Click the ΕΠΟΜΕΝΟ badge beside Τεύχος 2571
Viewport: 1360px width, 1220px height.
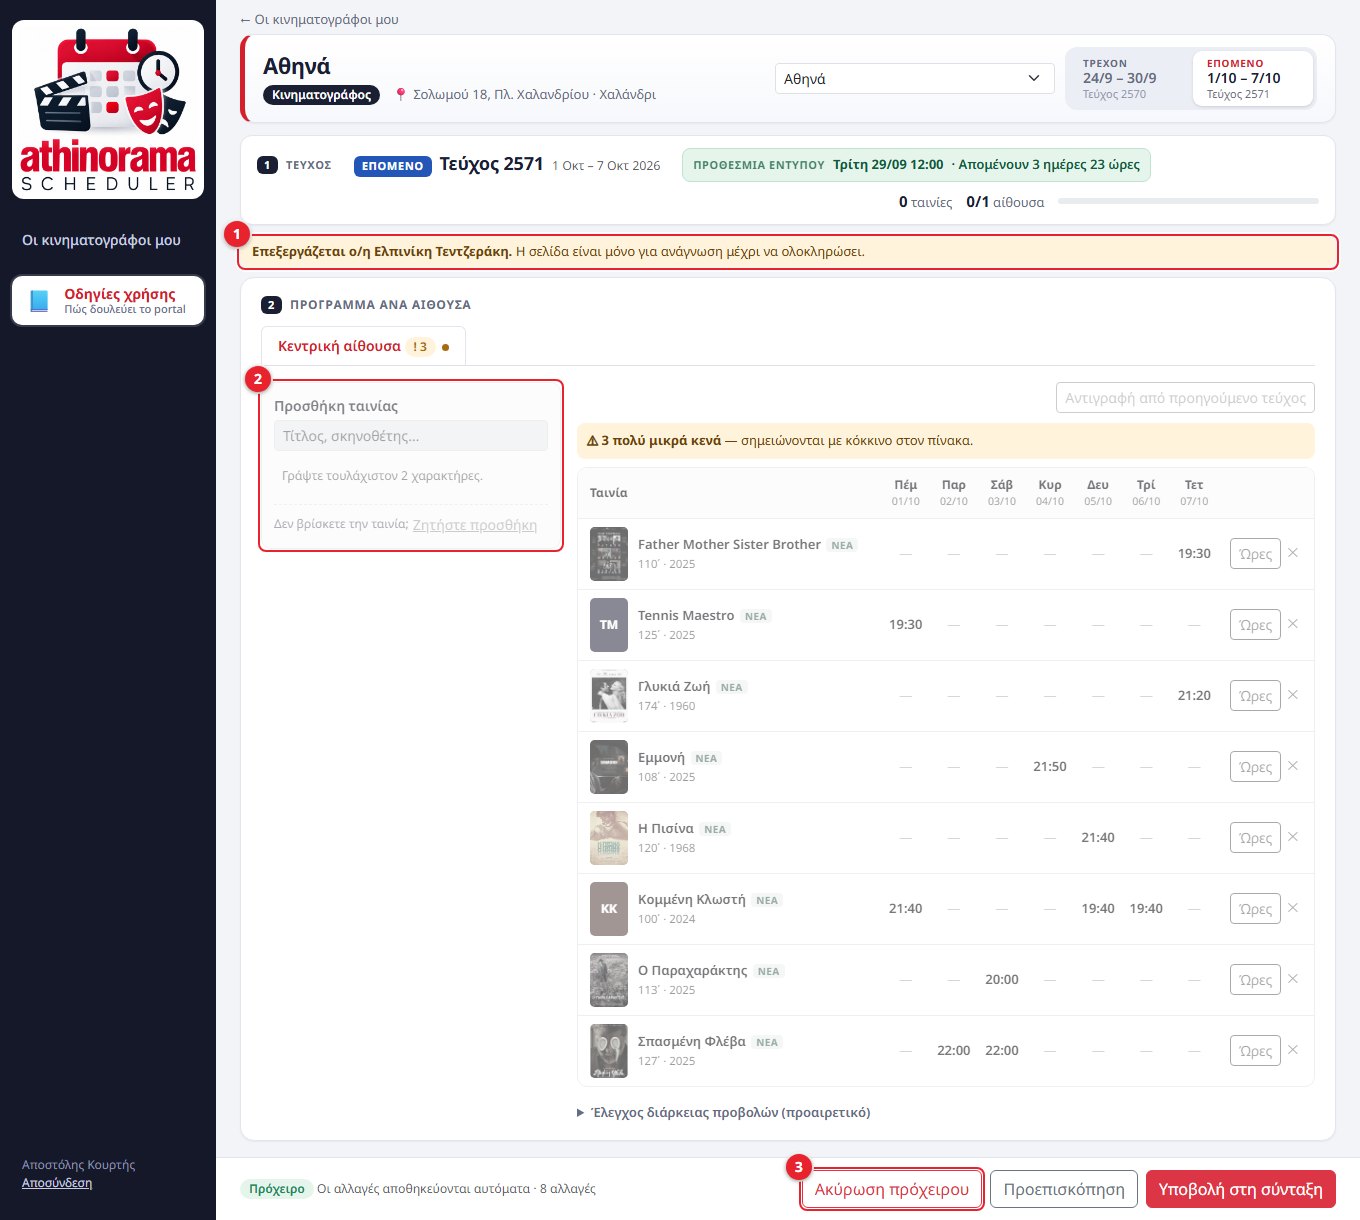[392, 166]
